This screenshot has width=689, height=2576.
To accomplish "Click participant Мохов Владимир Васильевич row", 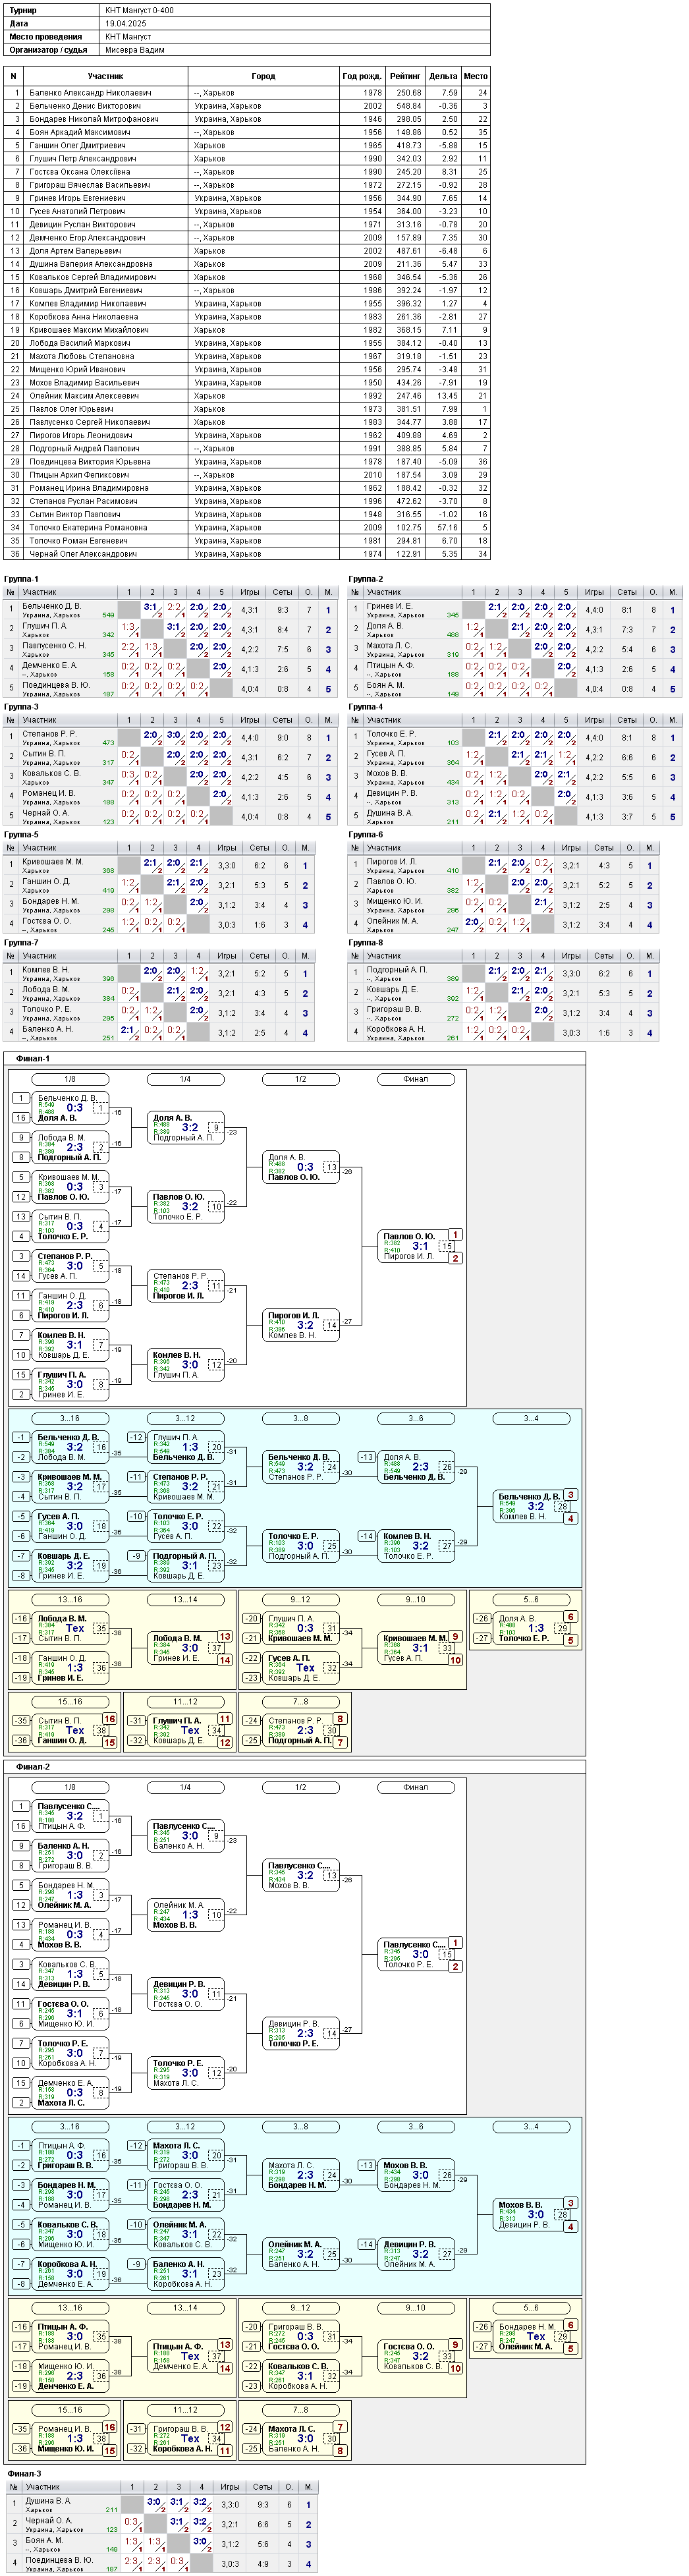I will tap(247, 382).
